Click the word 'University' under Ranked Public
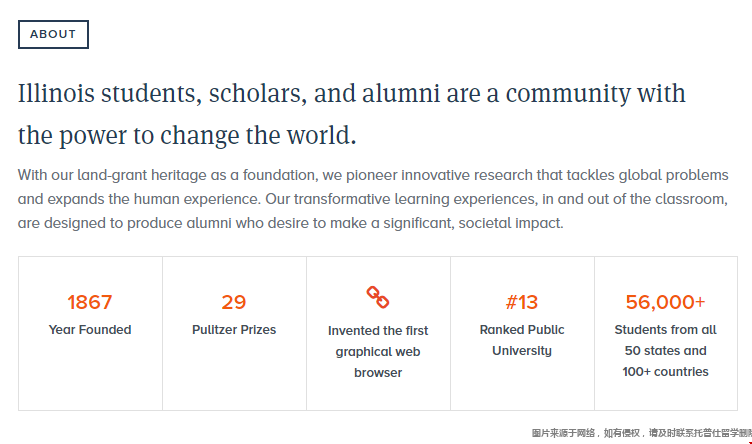The image size is (752, 444). click(x=522, y=351)
